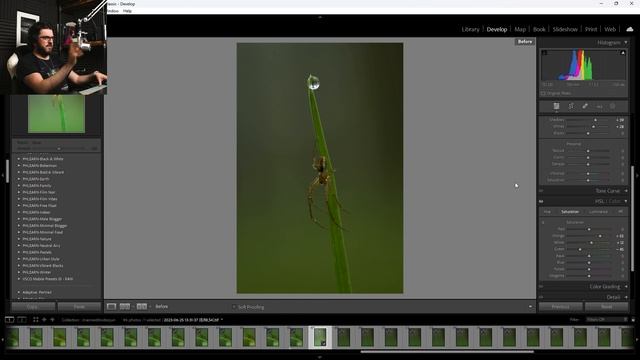
Task: Open Grid view from filmstrip bar
Action: pyautogui.click(x=36, y=320)
